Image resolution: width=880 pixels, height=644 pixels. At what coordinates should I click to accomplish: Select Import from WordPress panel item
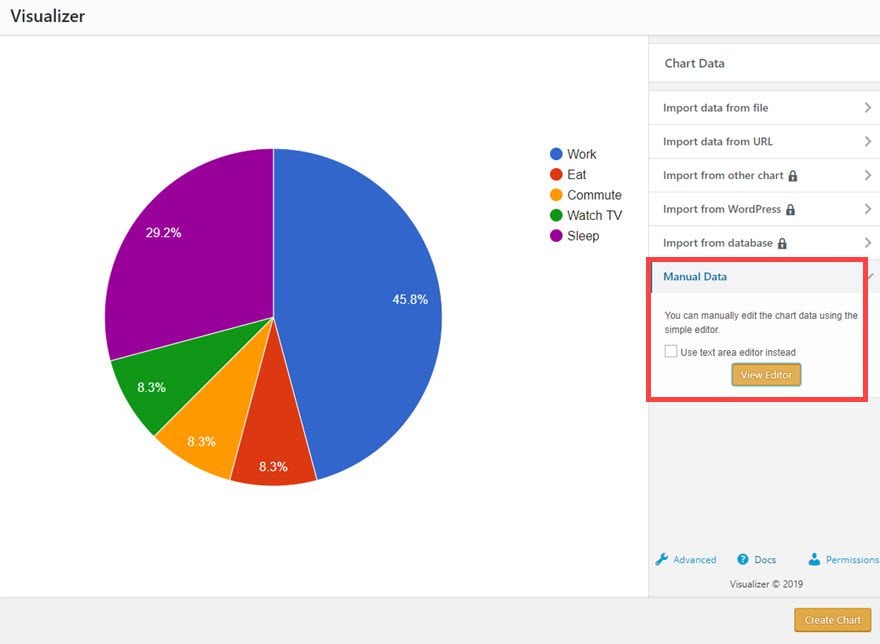pos(764,209)
